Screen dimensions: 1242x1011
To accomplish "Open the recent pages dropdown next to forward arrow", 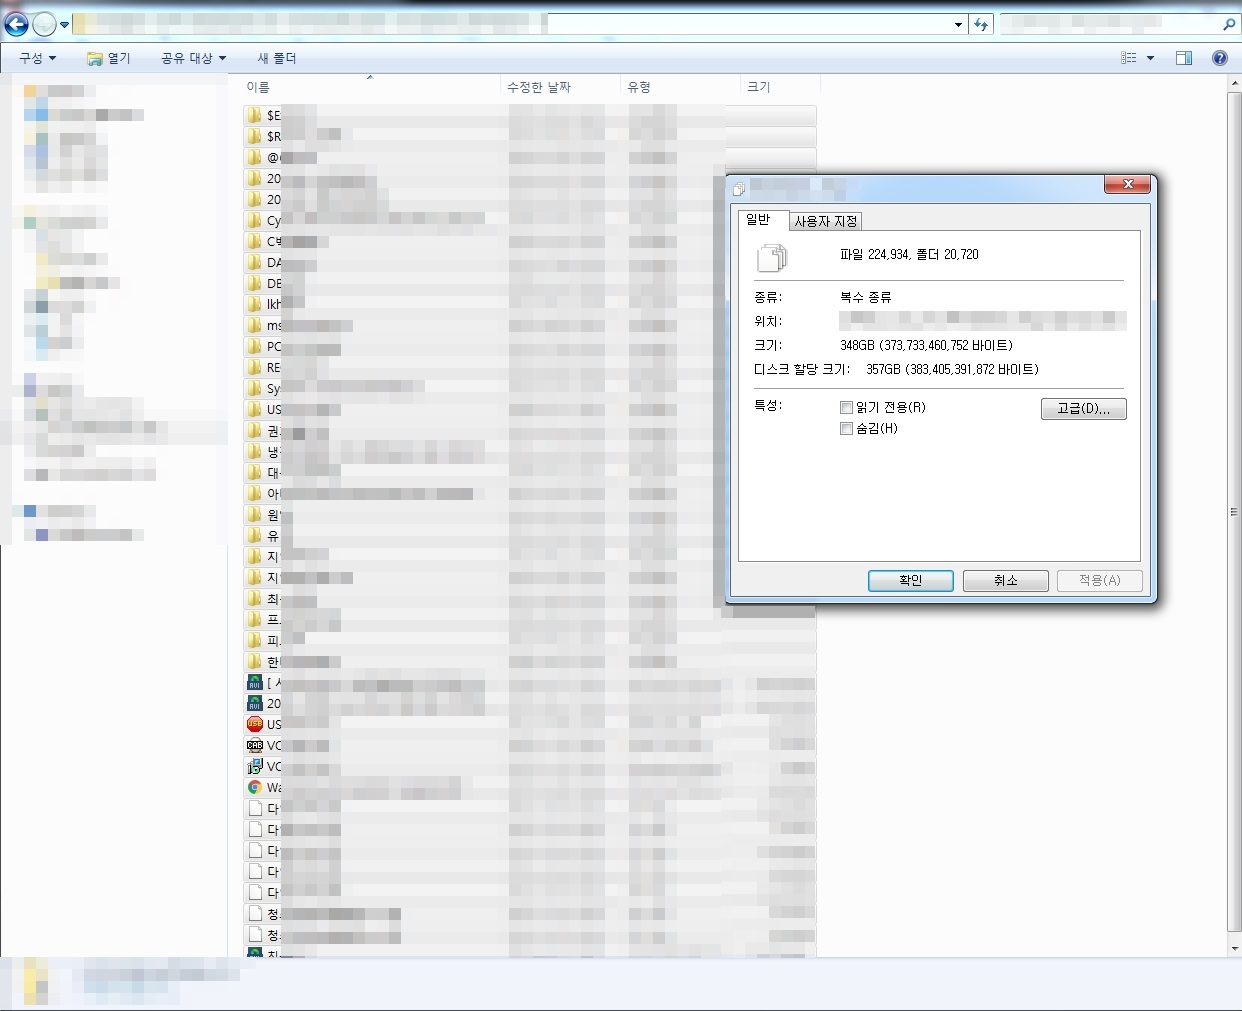I will 65,25.
